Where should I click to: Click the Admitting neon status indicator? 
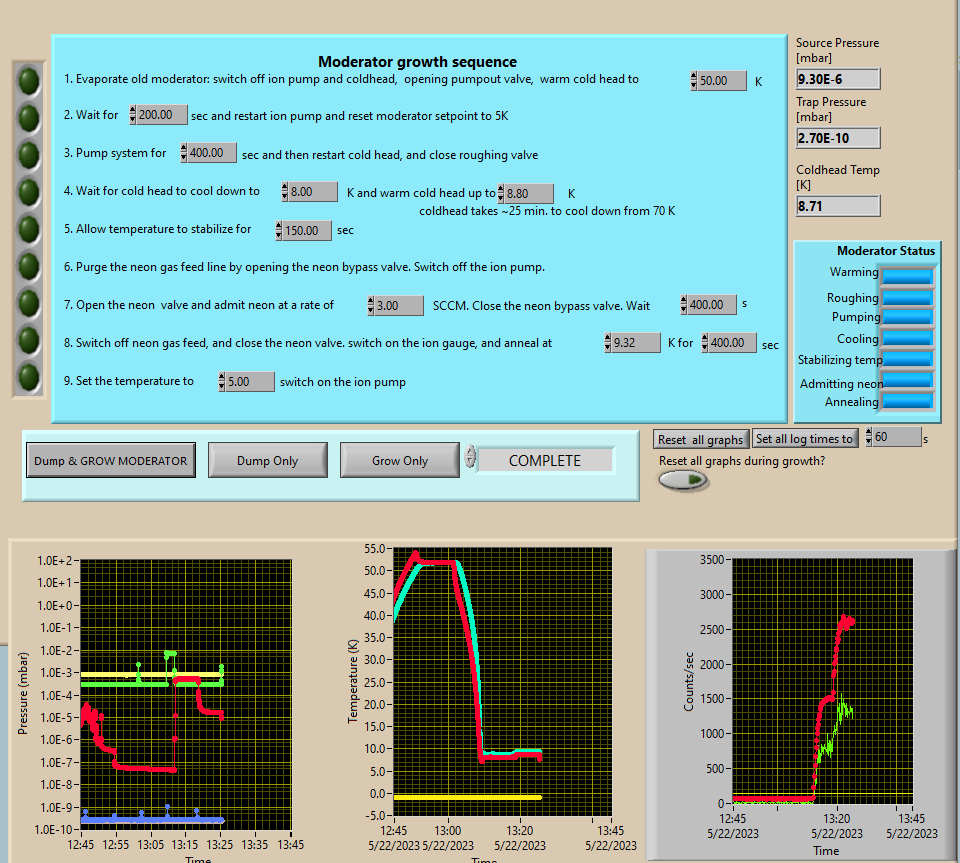point(907,380)
